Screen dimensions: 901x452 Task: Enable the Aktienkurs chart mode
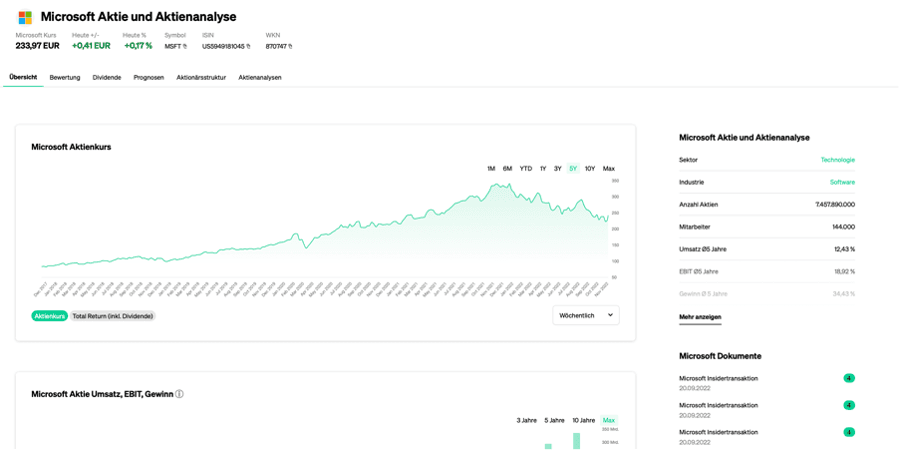[x=50, y=316]
